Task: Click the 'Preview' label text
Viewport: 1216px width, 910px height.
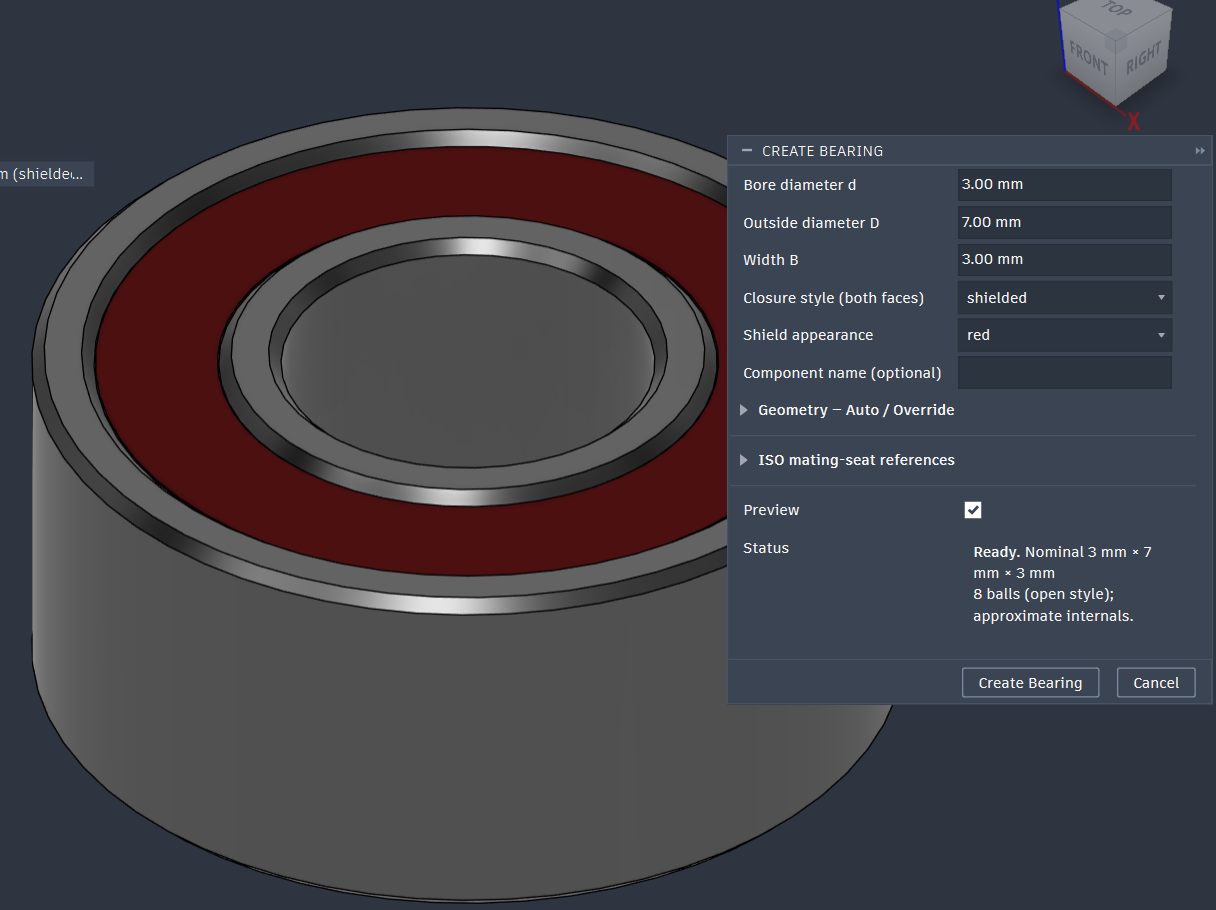Action: (x=771, y=510)
